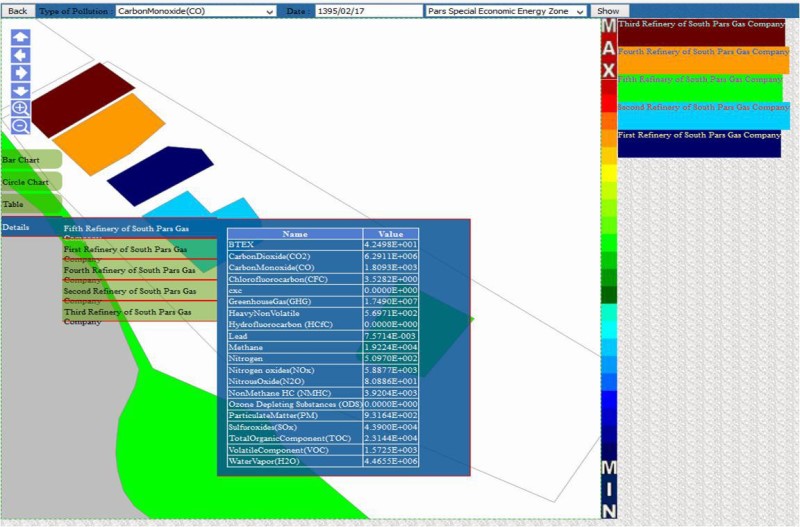Click WaterVapor(H2O) row name
This screenshot has height=527, width=800.
[264, 461]
